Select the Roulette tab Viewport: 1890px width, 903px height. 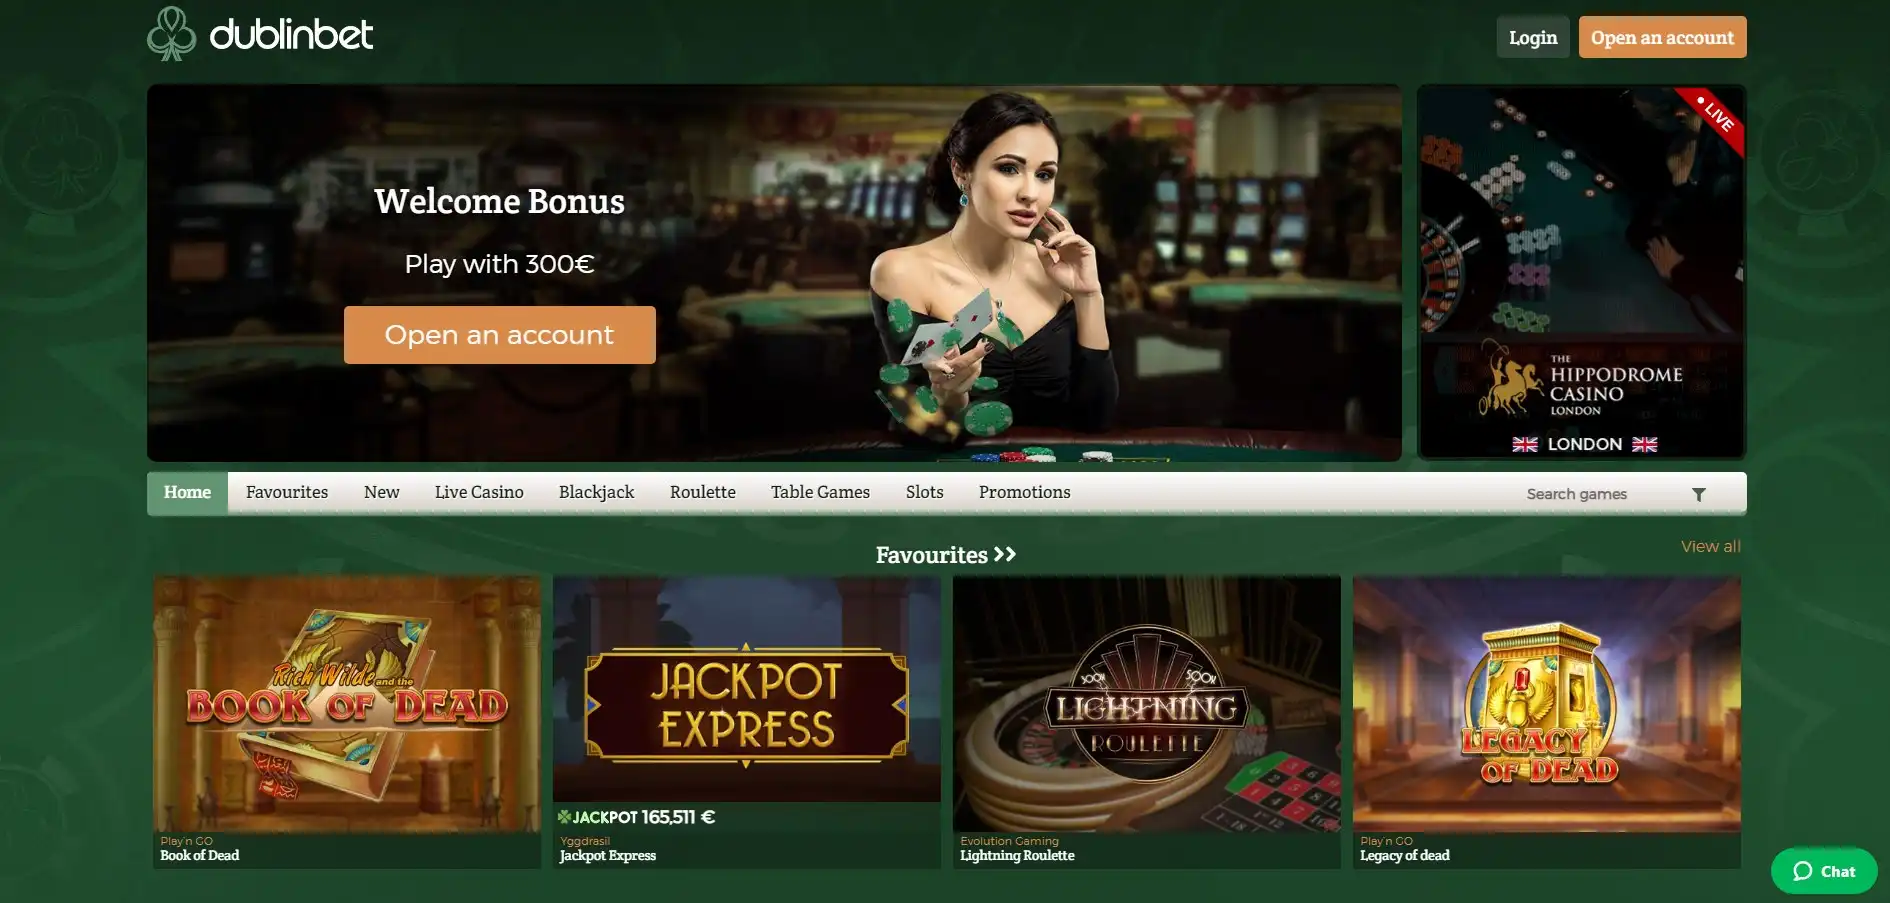[x=702, y=492]
